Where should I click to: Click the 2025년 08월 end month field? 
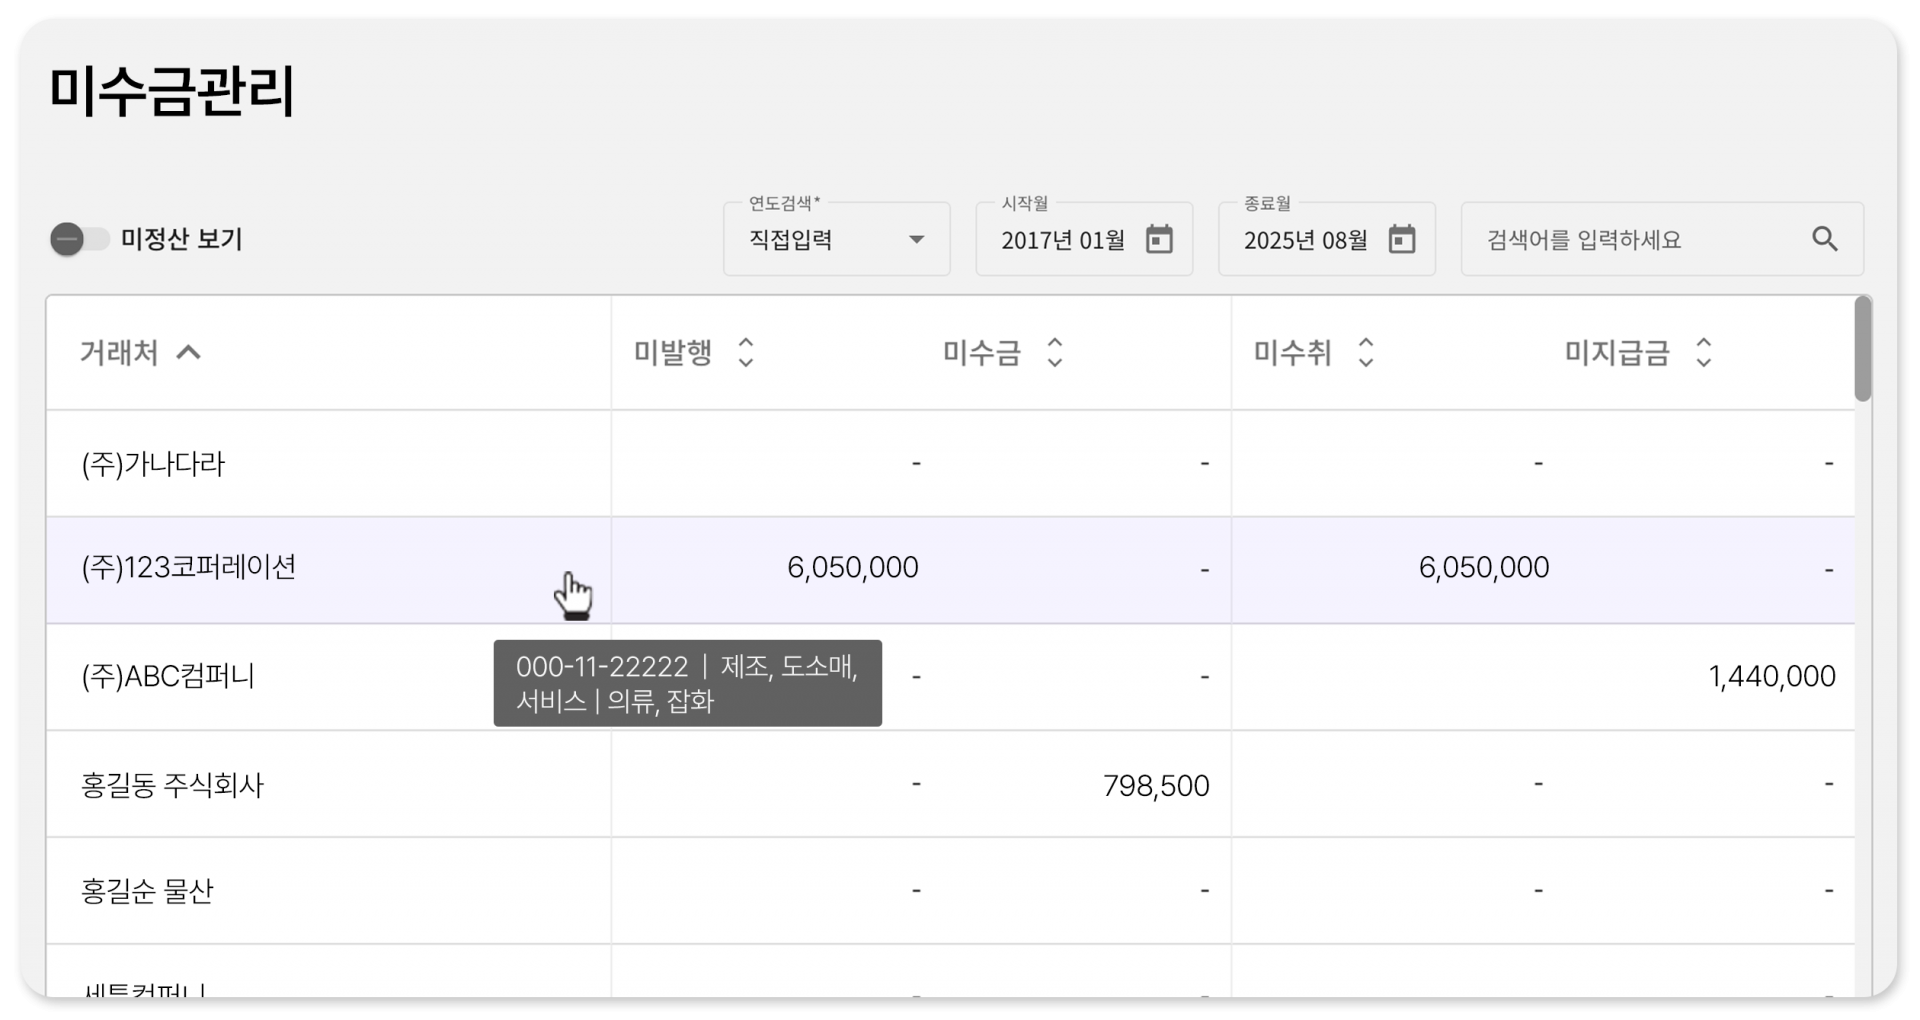pyautogui.click(x=1305, y=240)
